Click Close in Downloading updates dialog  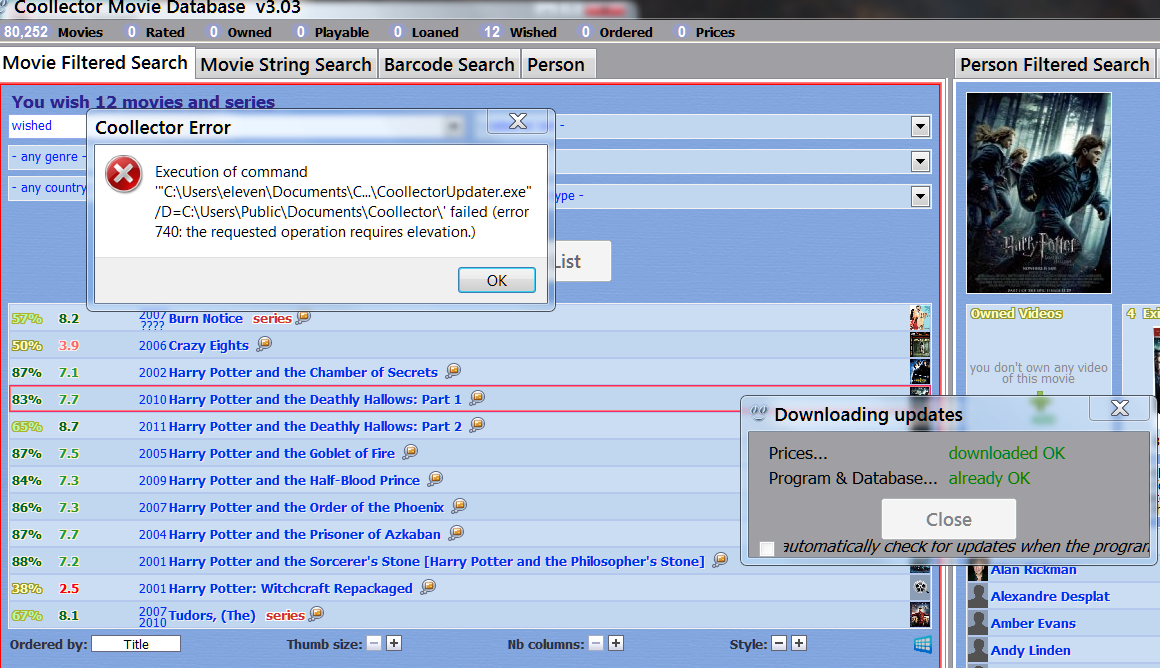949,519
